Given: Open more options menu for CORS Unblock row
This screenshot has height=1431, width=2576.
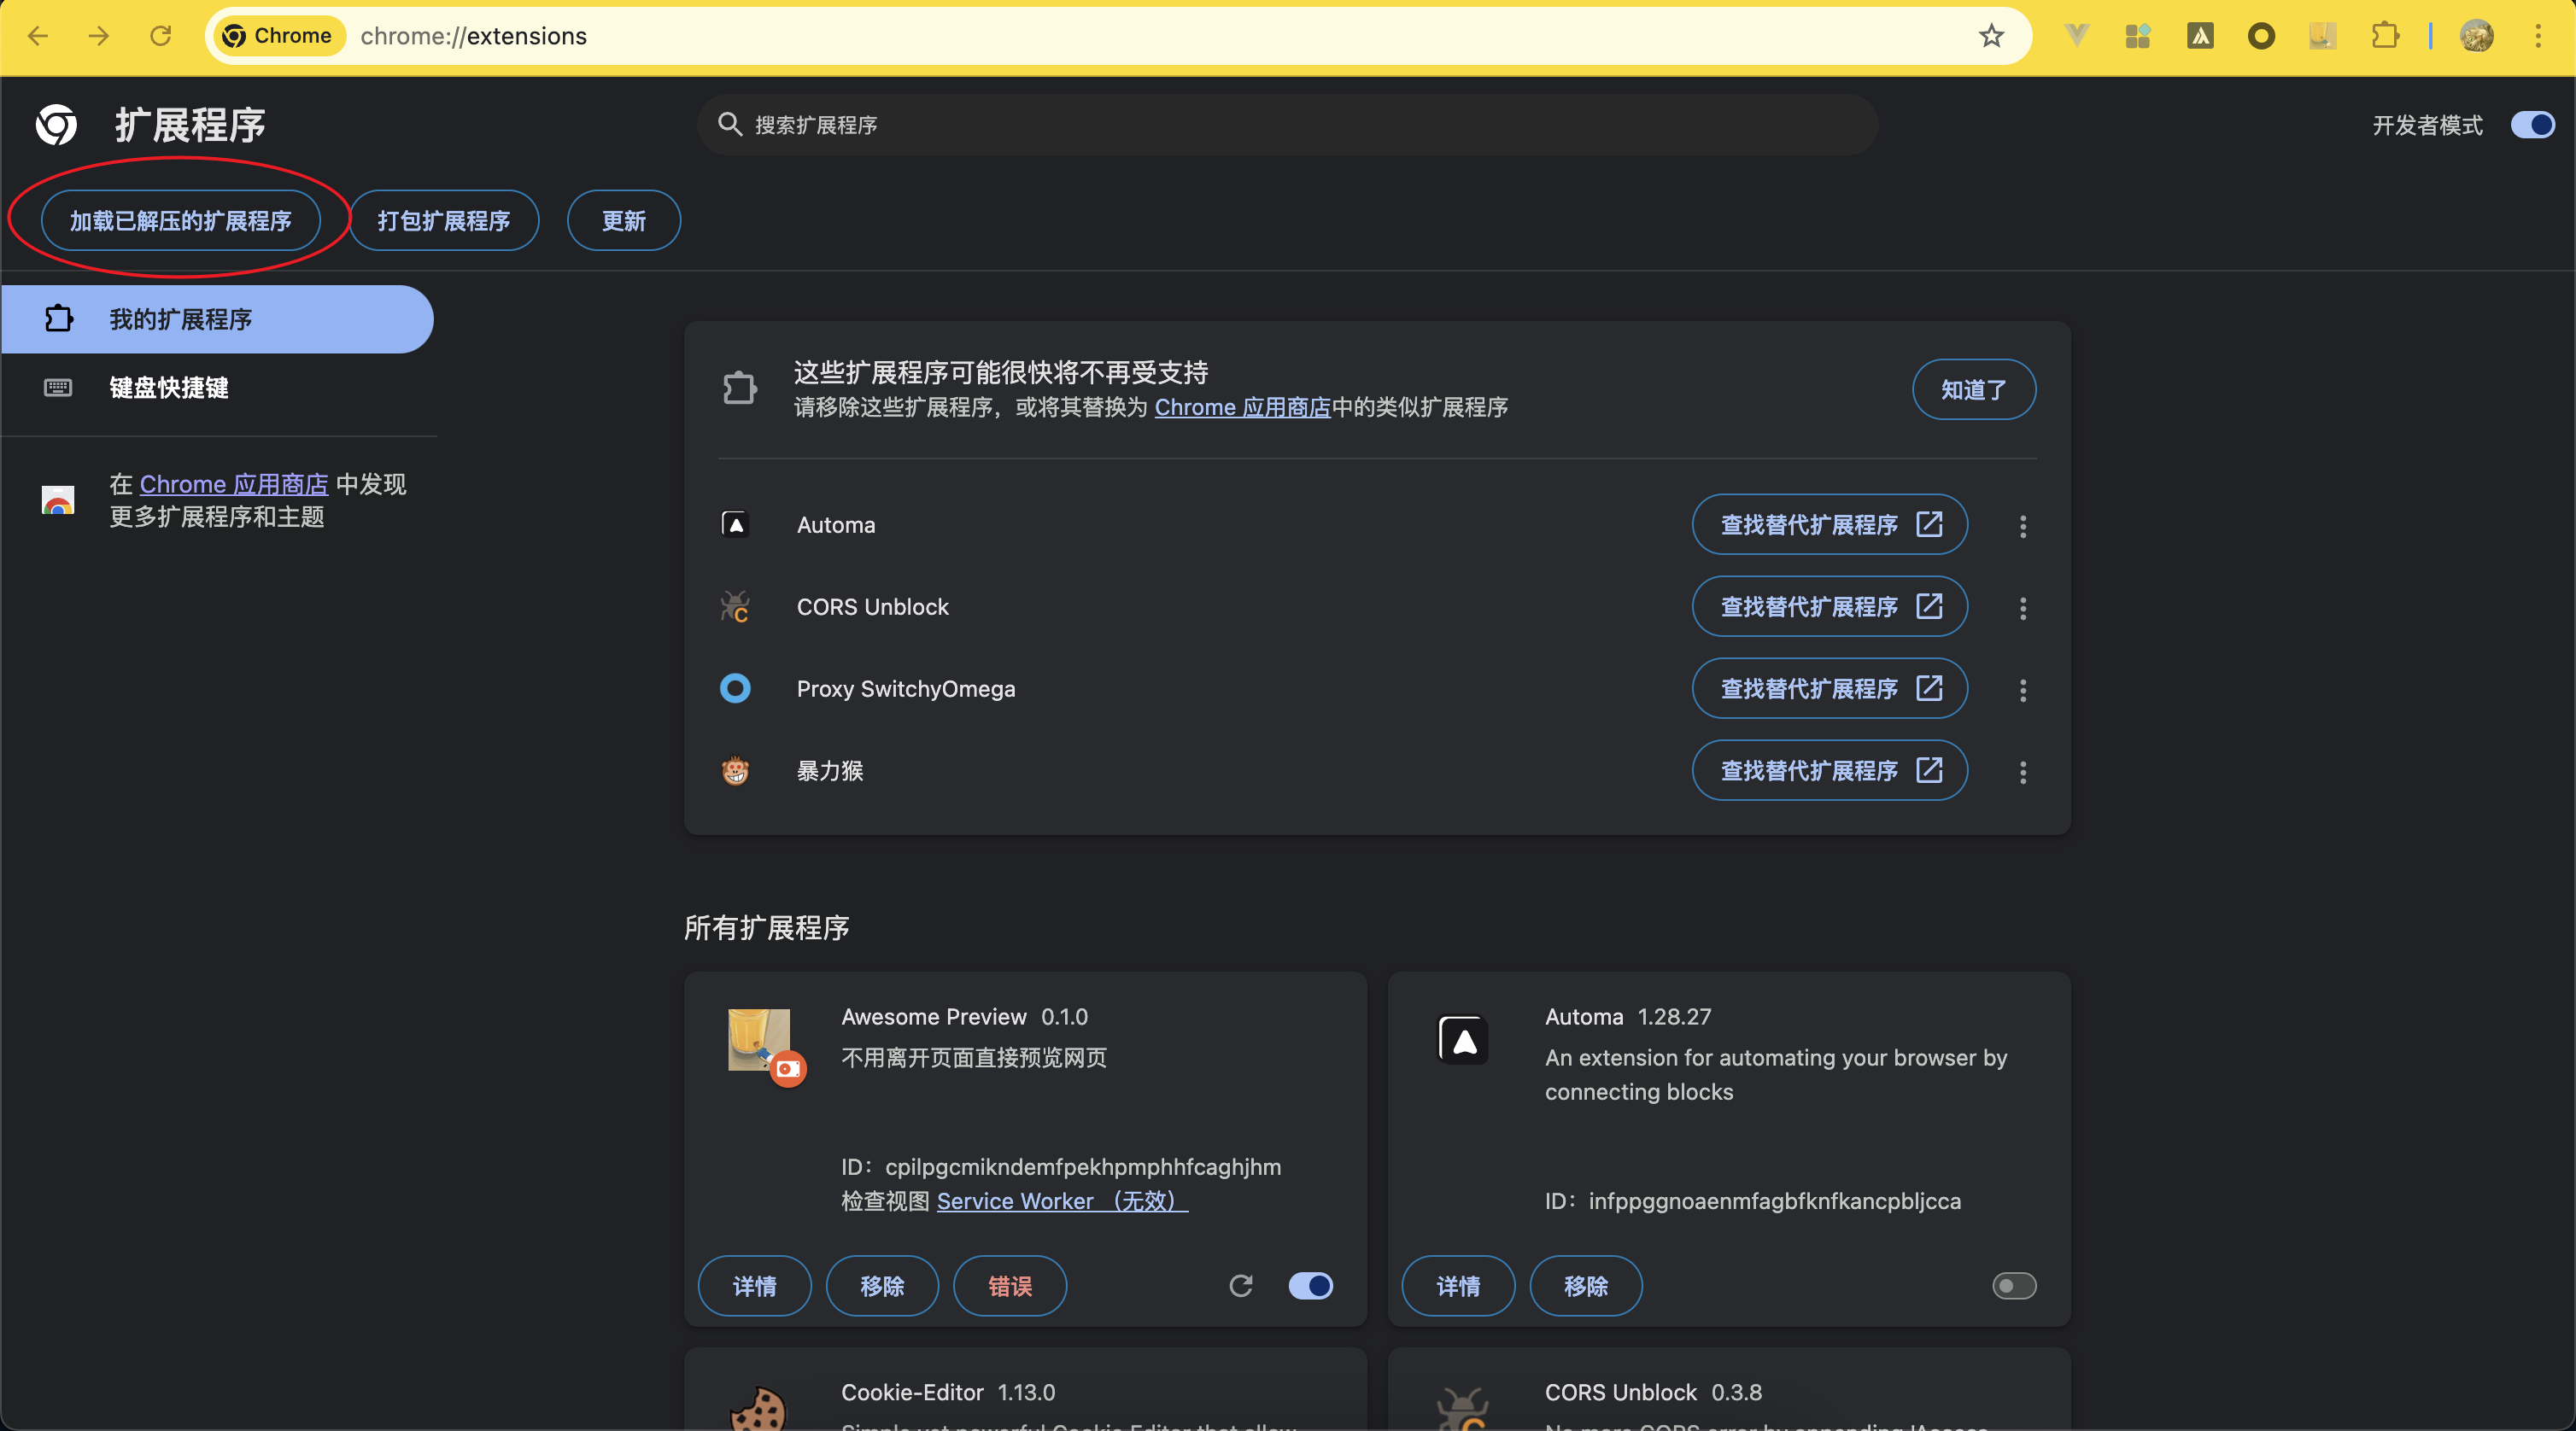Looking at the screenshot, I should coord(2022,608).
